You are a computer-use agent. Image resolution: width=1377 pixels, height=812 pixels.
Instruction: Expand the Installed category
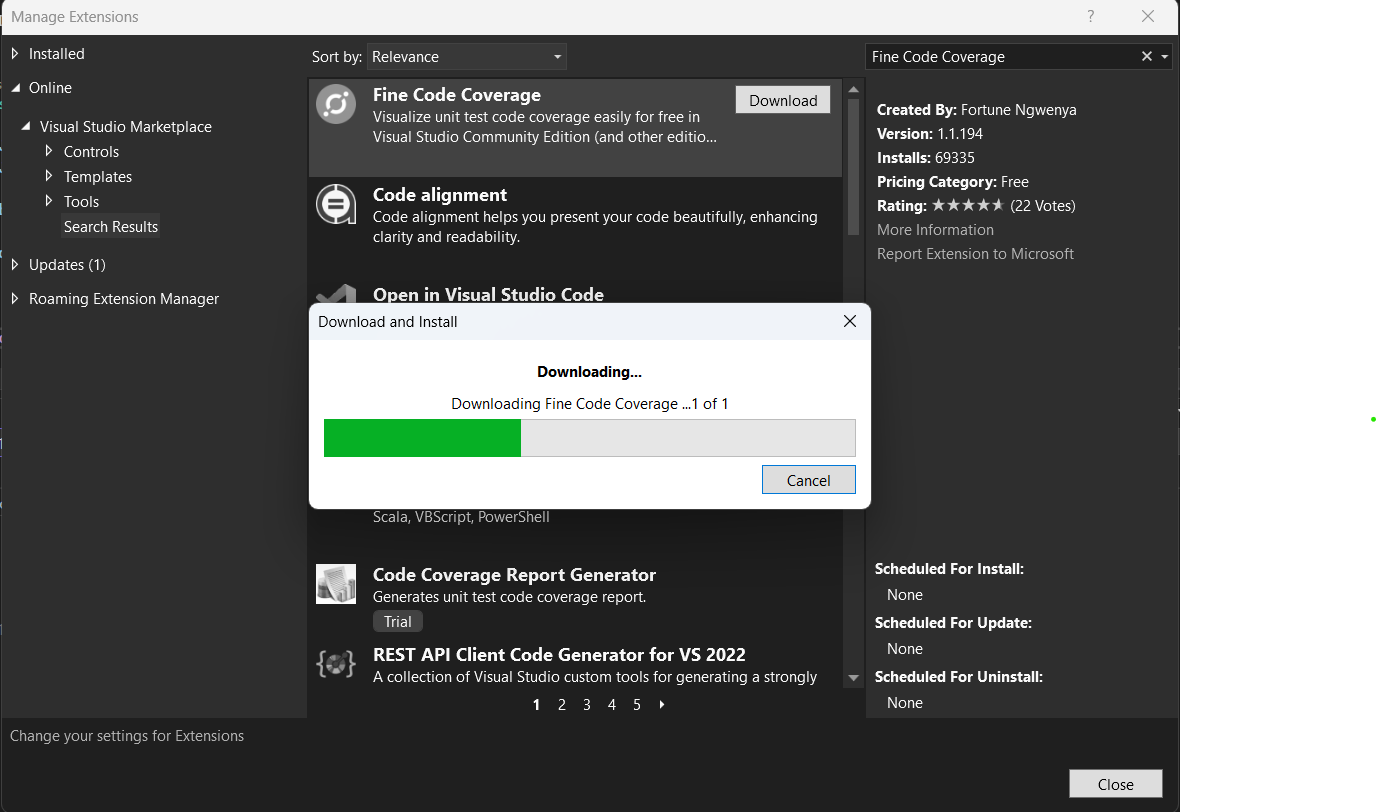click(15, 54)
